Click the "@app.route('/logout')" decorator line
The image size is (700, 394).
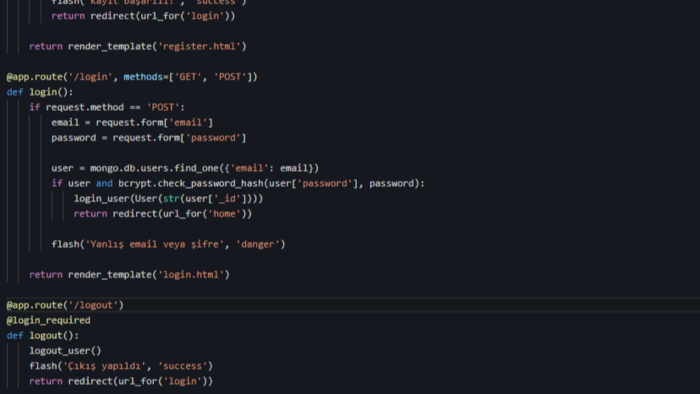tap(65, 305)
